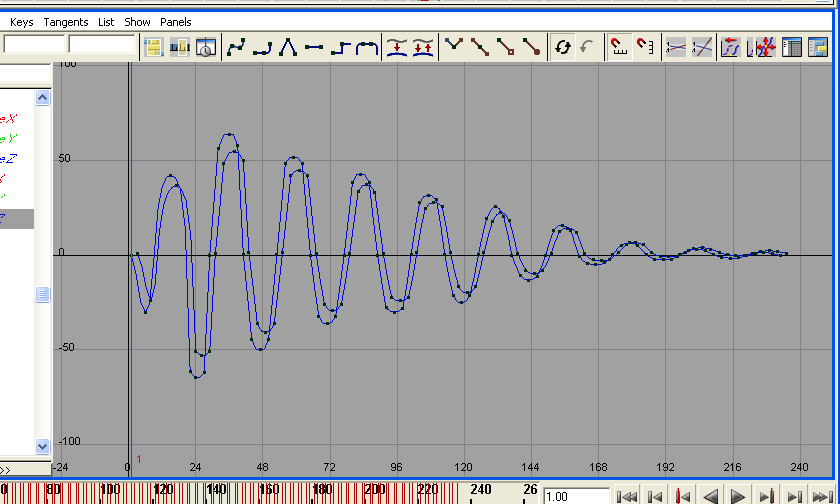Open the Keys menu

click(x=21, y=22)
